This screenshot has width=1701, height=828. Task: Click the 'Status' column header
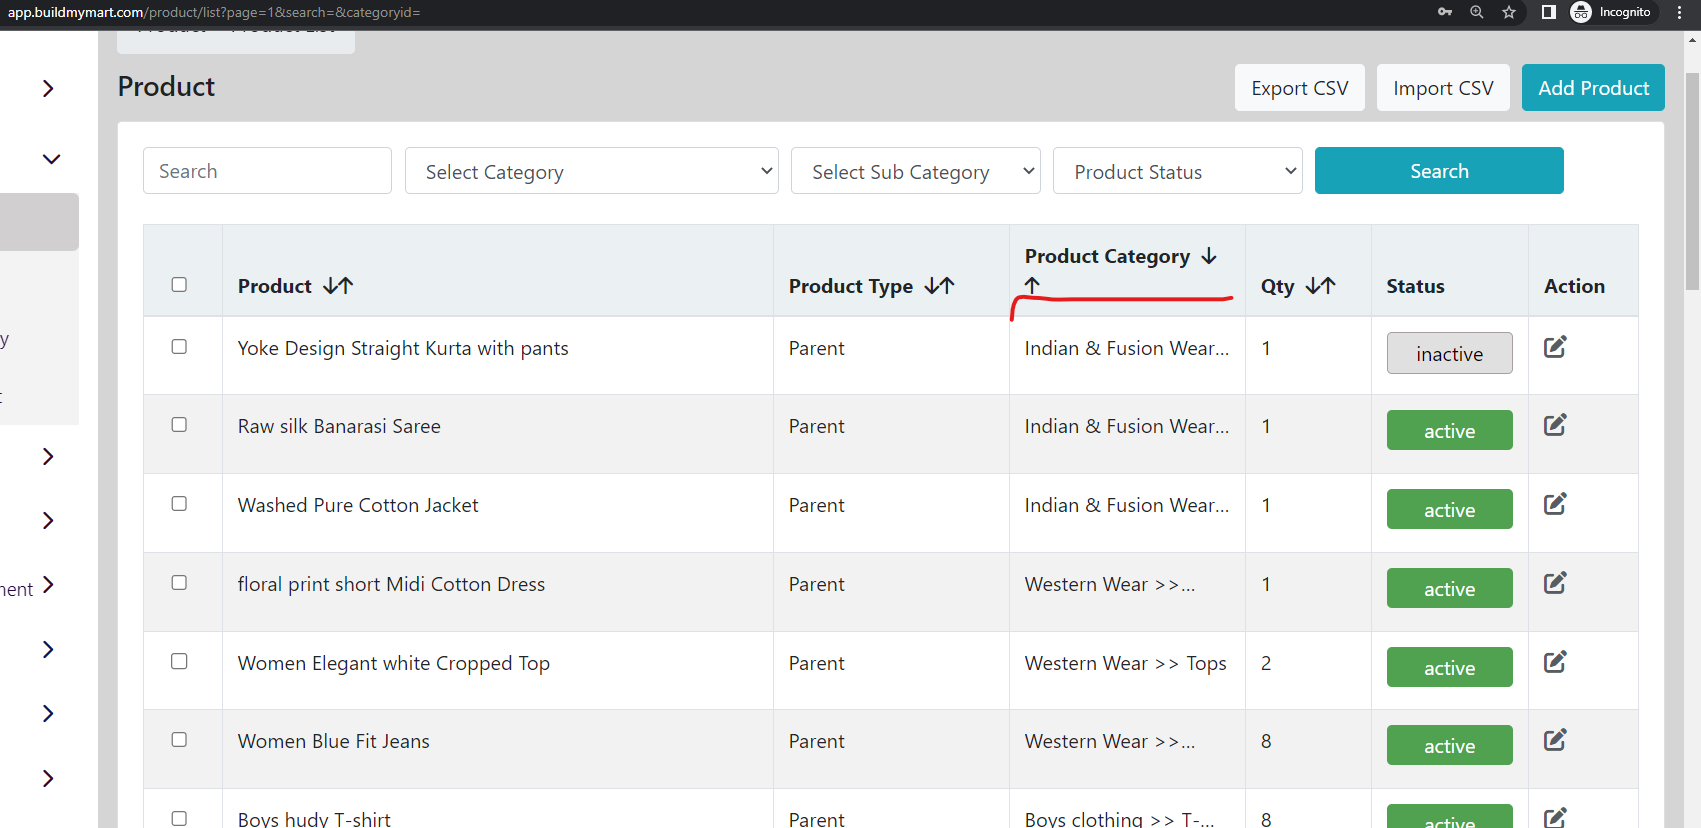1415,286
